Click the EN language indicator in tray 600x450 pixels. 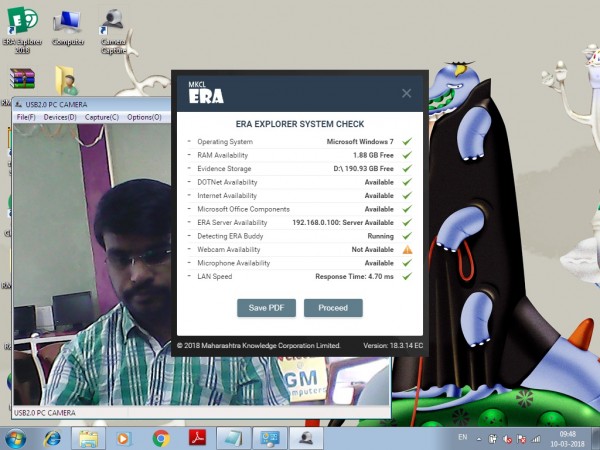(463, 437)
